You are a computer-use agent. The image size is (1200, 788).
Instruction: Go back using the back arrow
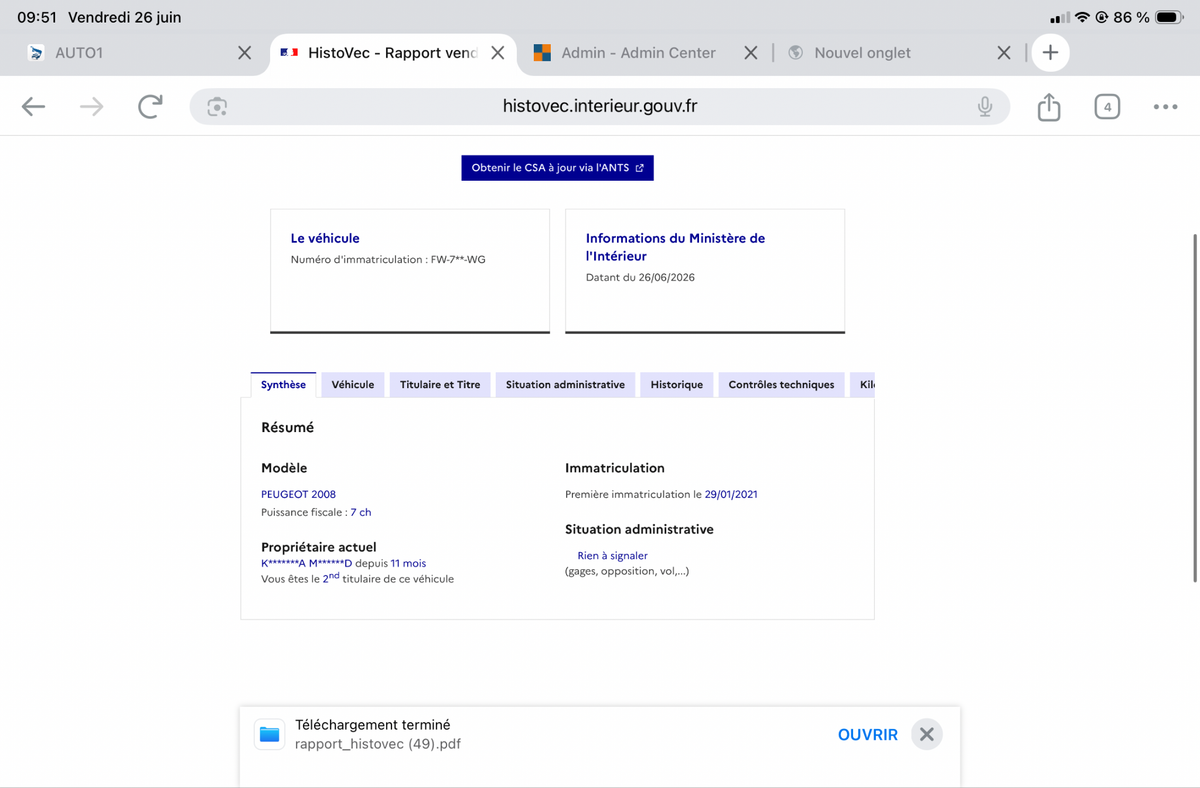point(33,107)
